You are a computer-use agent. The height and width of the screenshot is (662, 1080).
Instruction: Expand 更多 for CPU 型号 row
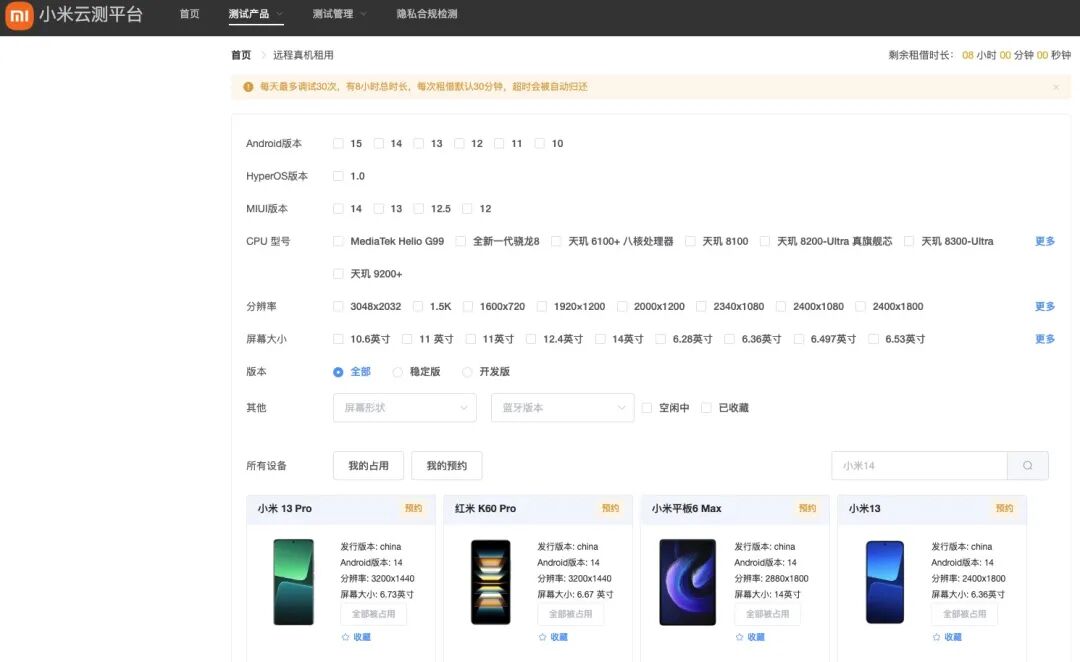1045,241
